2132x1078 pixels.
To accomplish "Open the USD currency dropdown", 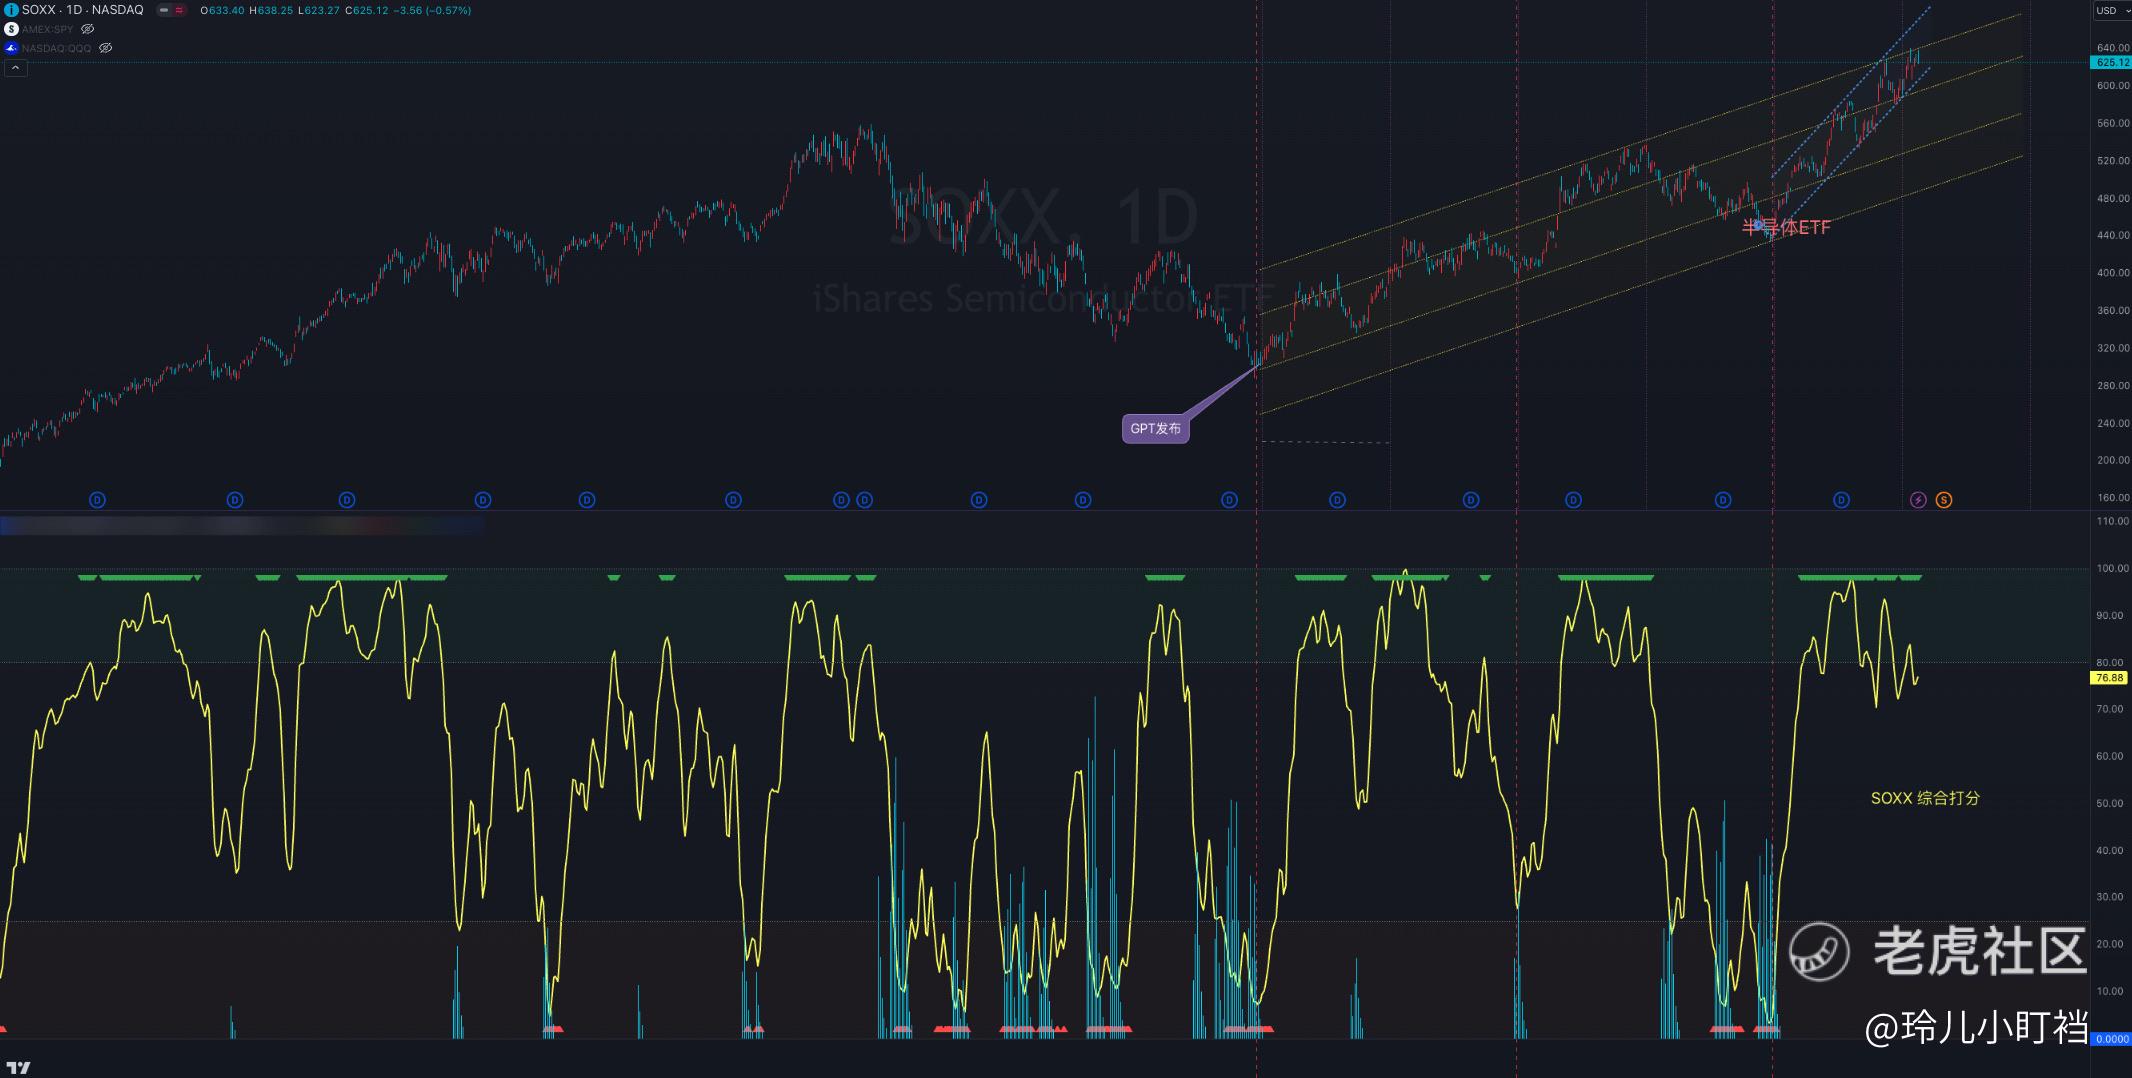I will click(x=2111, y=10).
